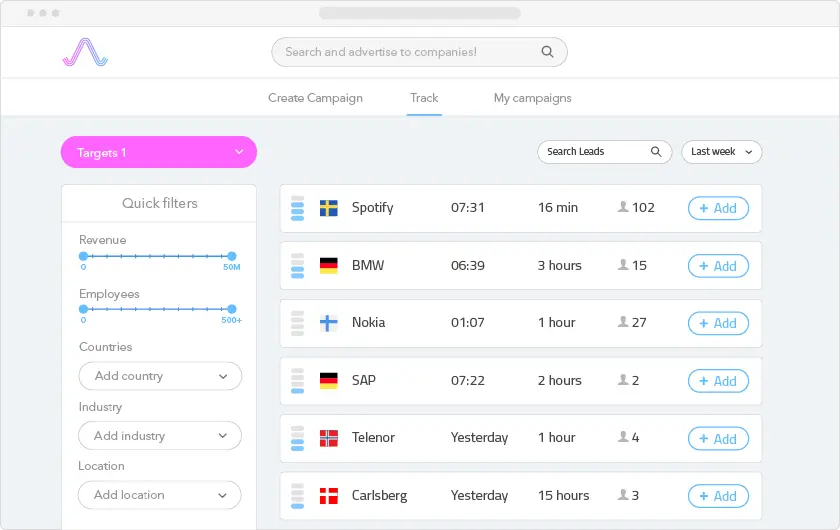Focus the Search Leads input field
This screenshot has width=840, height=530.
coord(604,152)
